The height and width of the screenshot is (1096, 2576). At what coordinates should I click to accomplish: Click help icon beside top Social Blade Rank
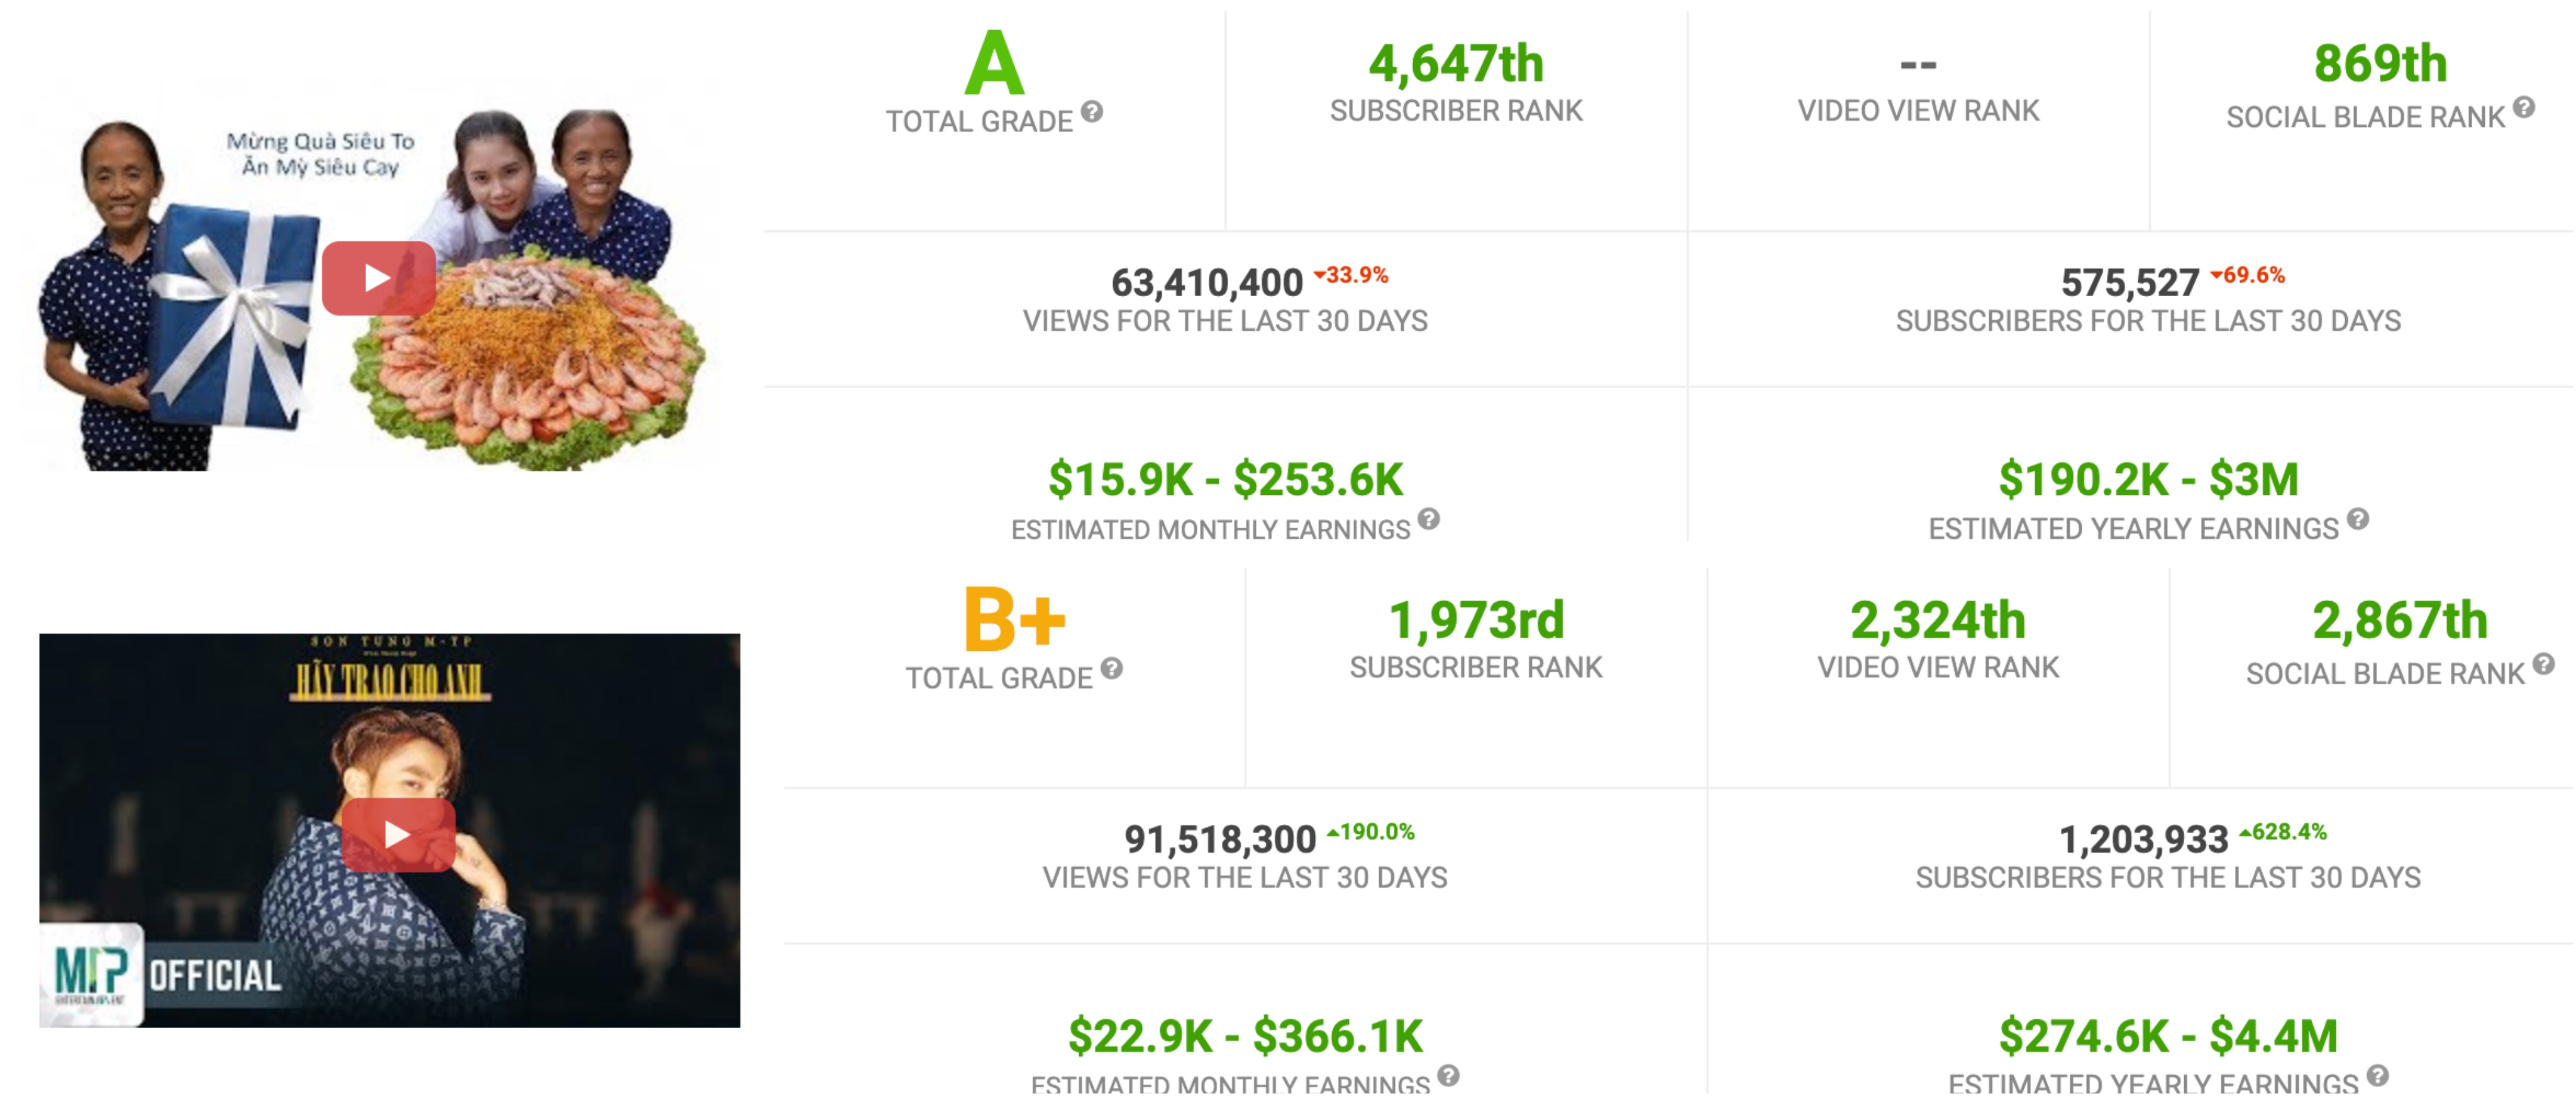(x=2524, y=107)
